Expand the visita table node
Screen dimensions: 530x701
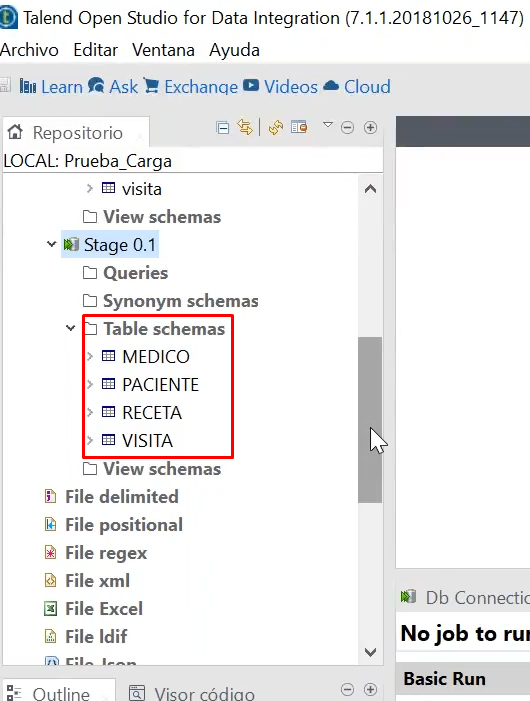point(90,189)
